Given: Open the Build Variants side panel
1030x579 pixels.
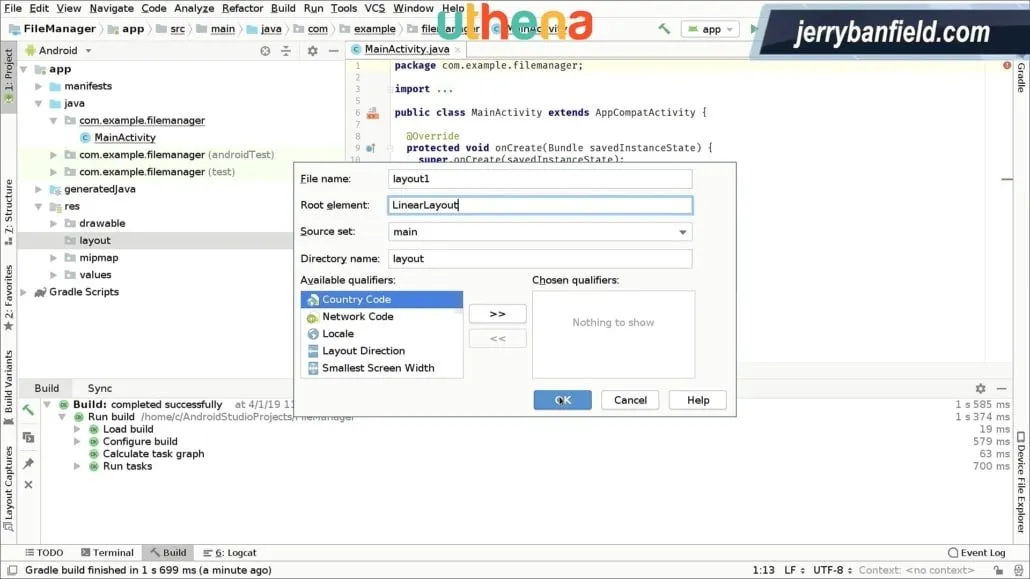Looking at the screenshot, I should coord(9,387).
